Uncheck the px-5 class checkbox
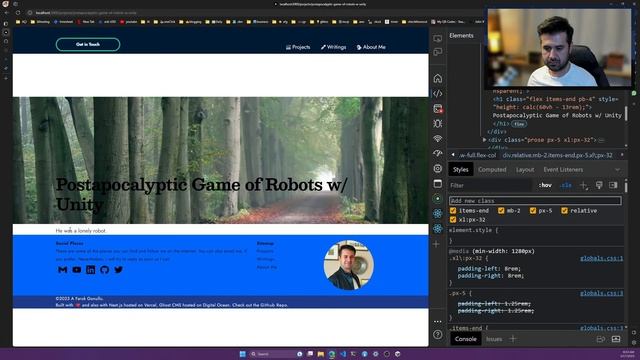This screenshot has width=640, height=360. click(x=533, y=211)
